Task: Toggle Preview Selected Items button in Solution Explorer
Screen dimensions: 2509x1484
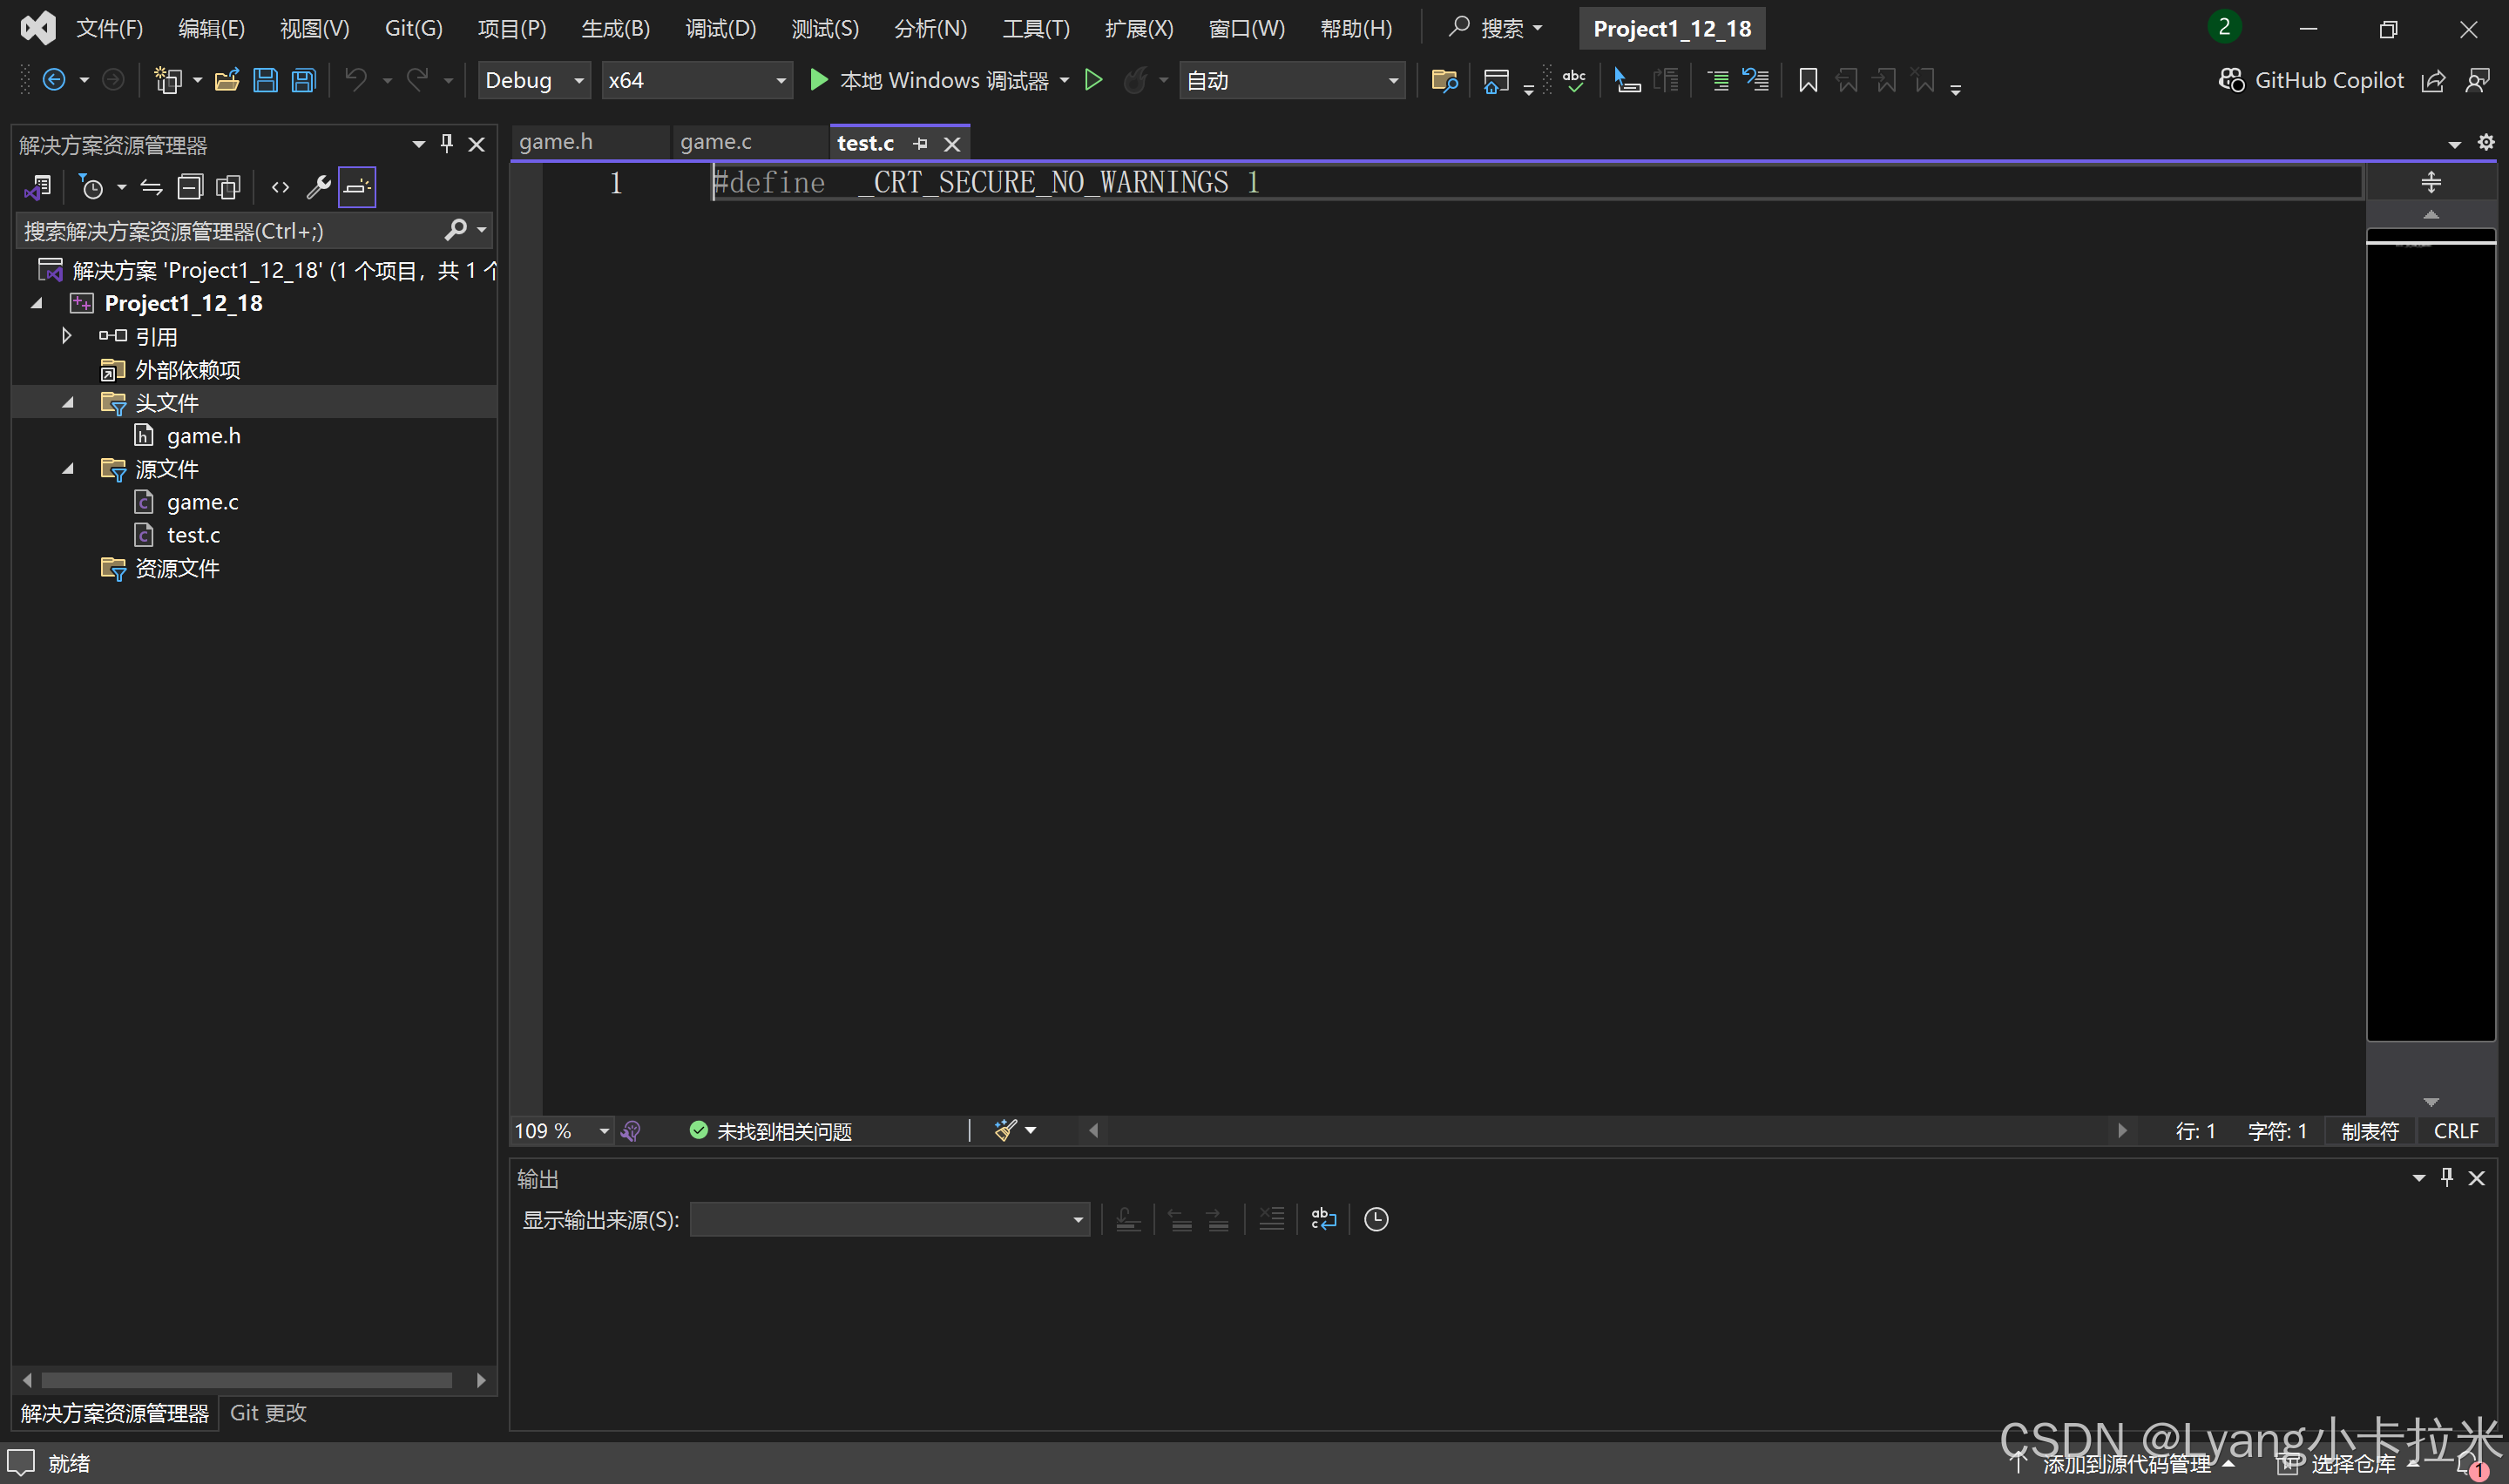Action: point(357,187)
